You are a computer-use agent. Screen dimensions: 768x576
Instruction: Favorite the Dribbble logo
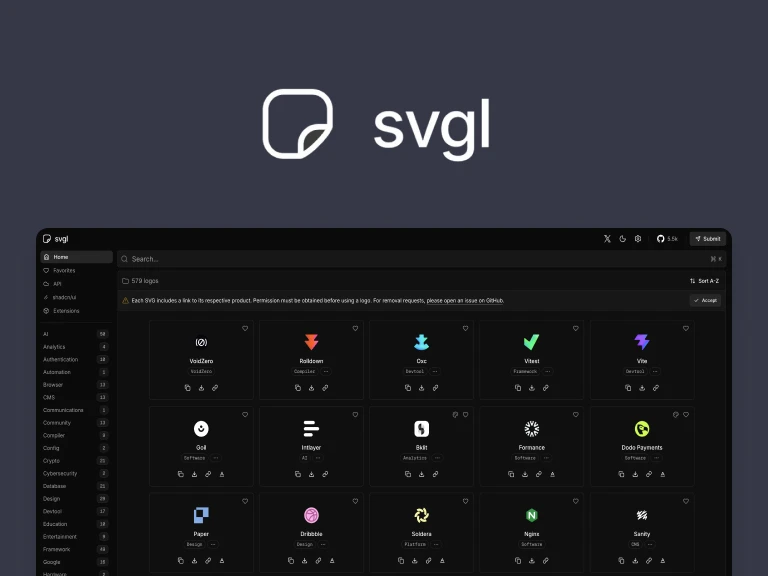355,501
